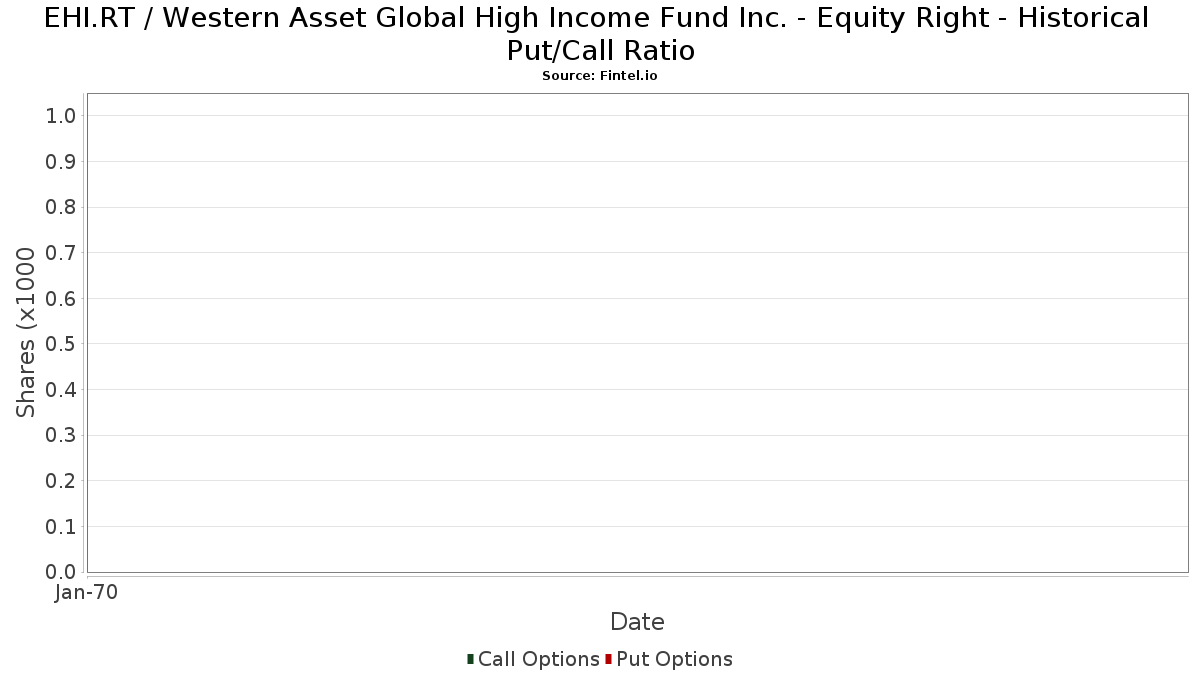Click the 0.7 y-axis tick label
Image resolution: width=1200 pixels, height=675 pixels.
[62, 253]
